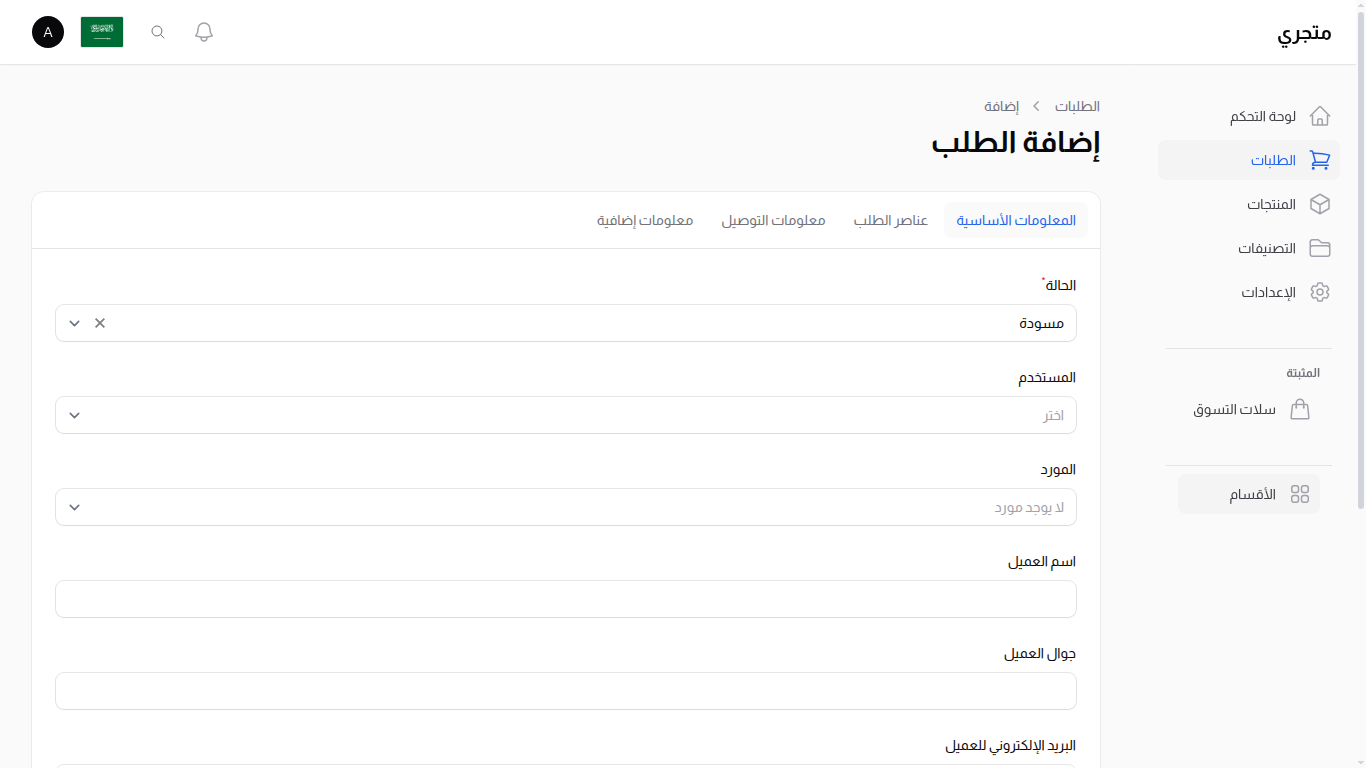Switch to the عناصر الطلب tab
Screen dimensions: 1366x768
(x=890, y=220)
